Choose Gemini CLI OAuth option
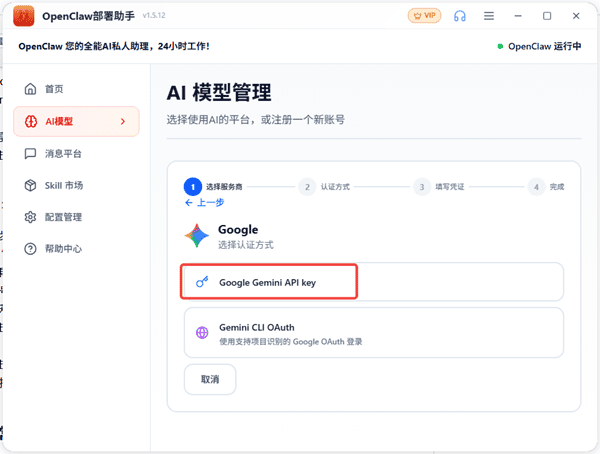The height and width of the screenshot is (454, 600). pyautogui.click(x=373, y=333)
